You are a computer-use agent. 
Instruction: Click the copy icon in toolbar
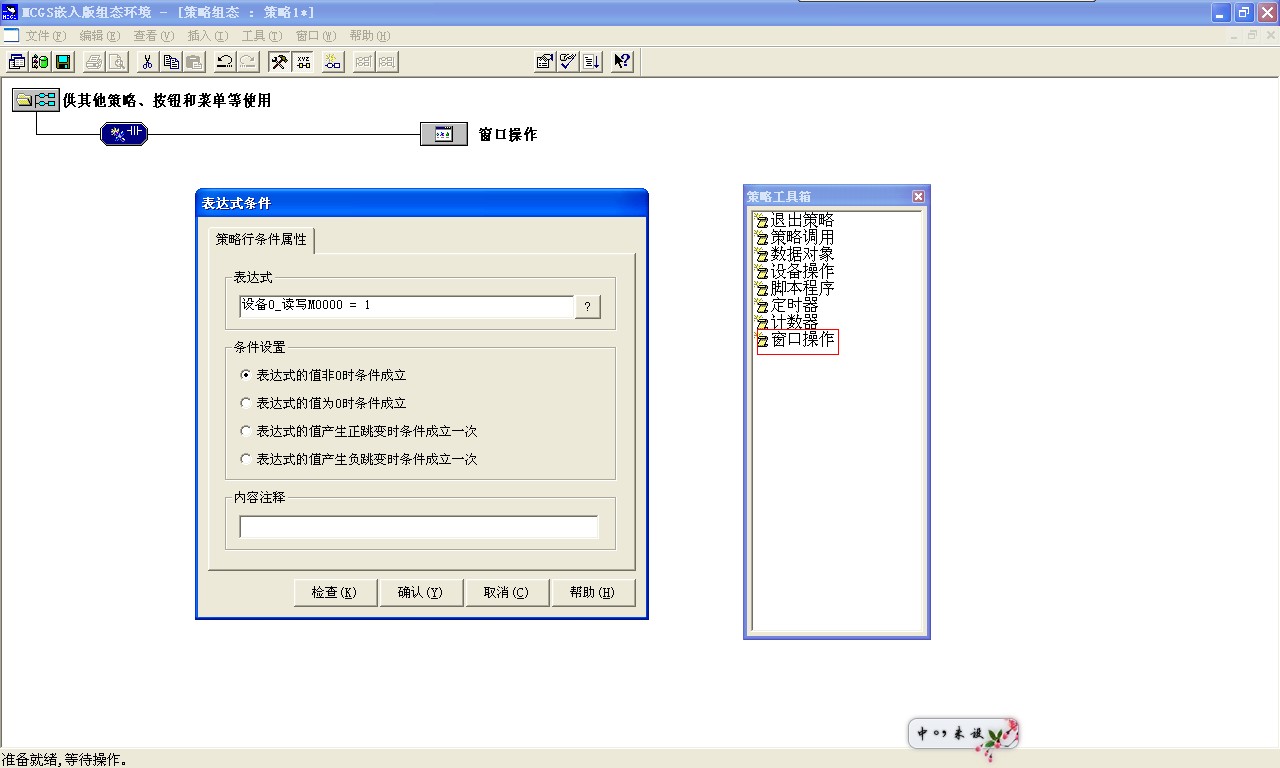[171, 62]
